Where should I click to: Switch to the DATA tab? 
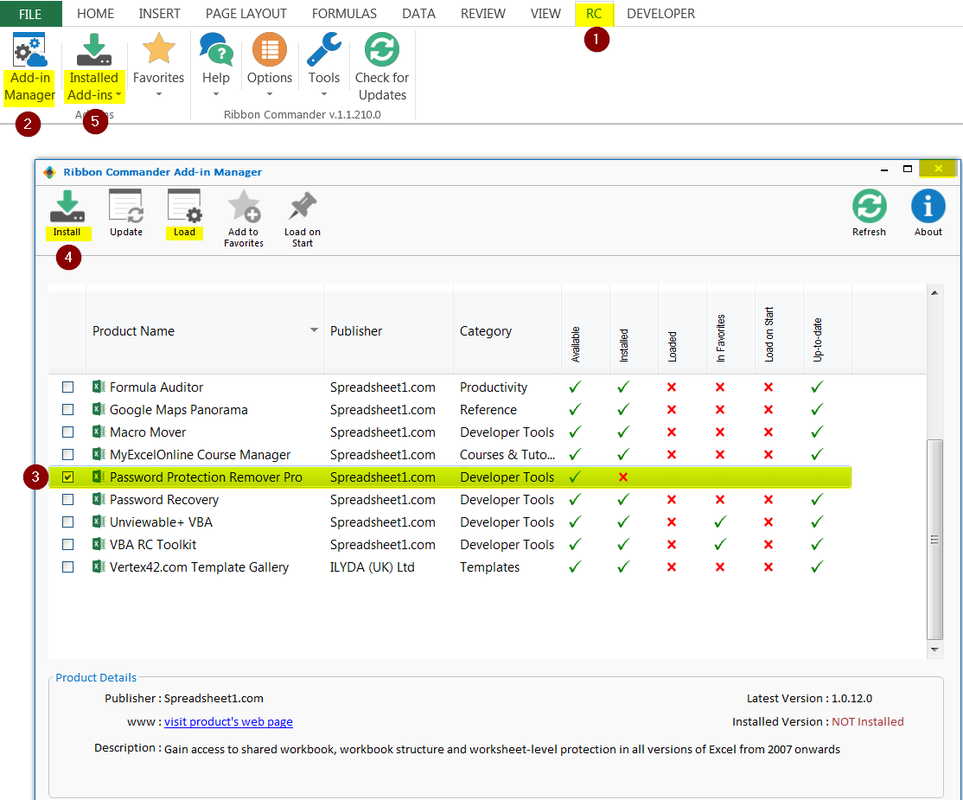click(x=419, y=14)
